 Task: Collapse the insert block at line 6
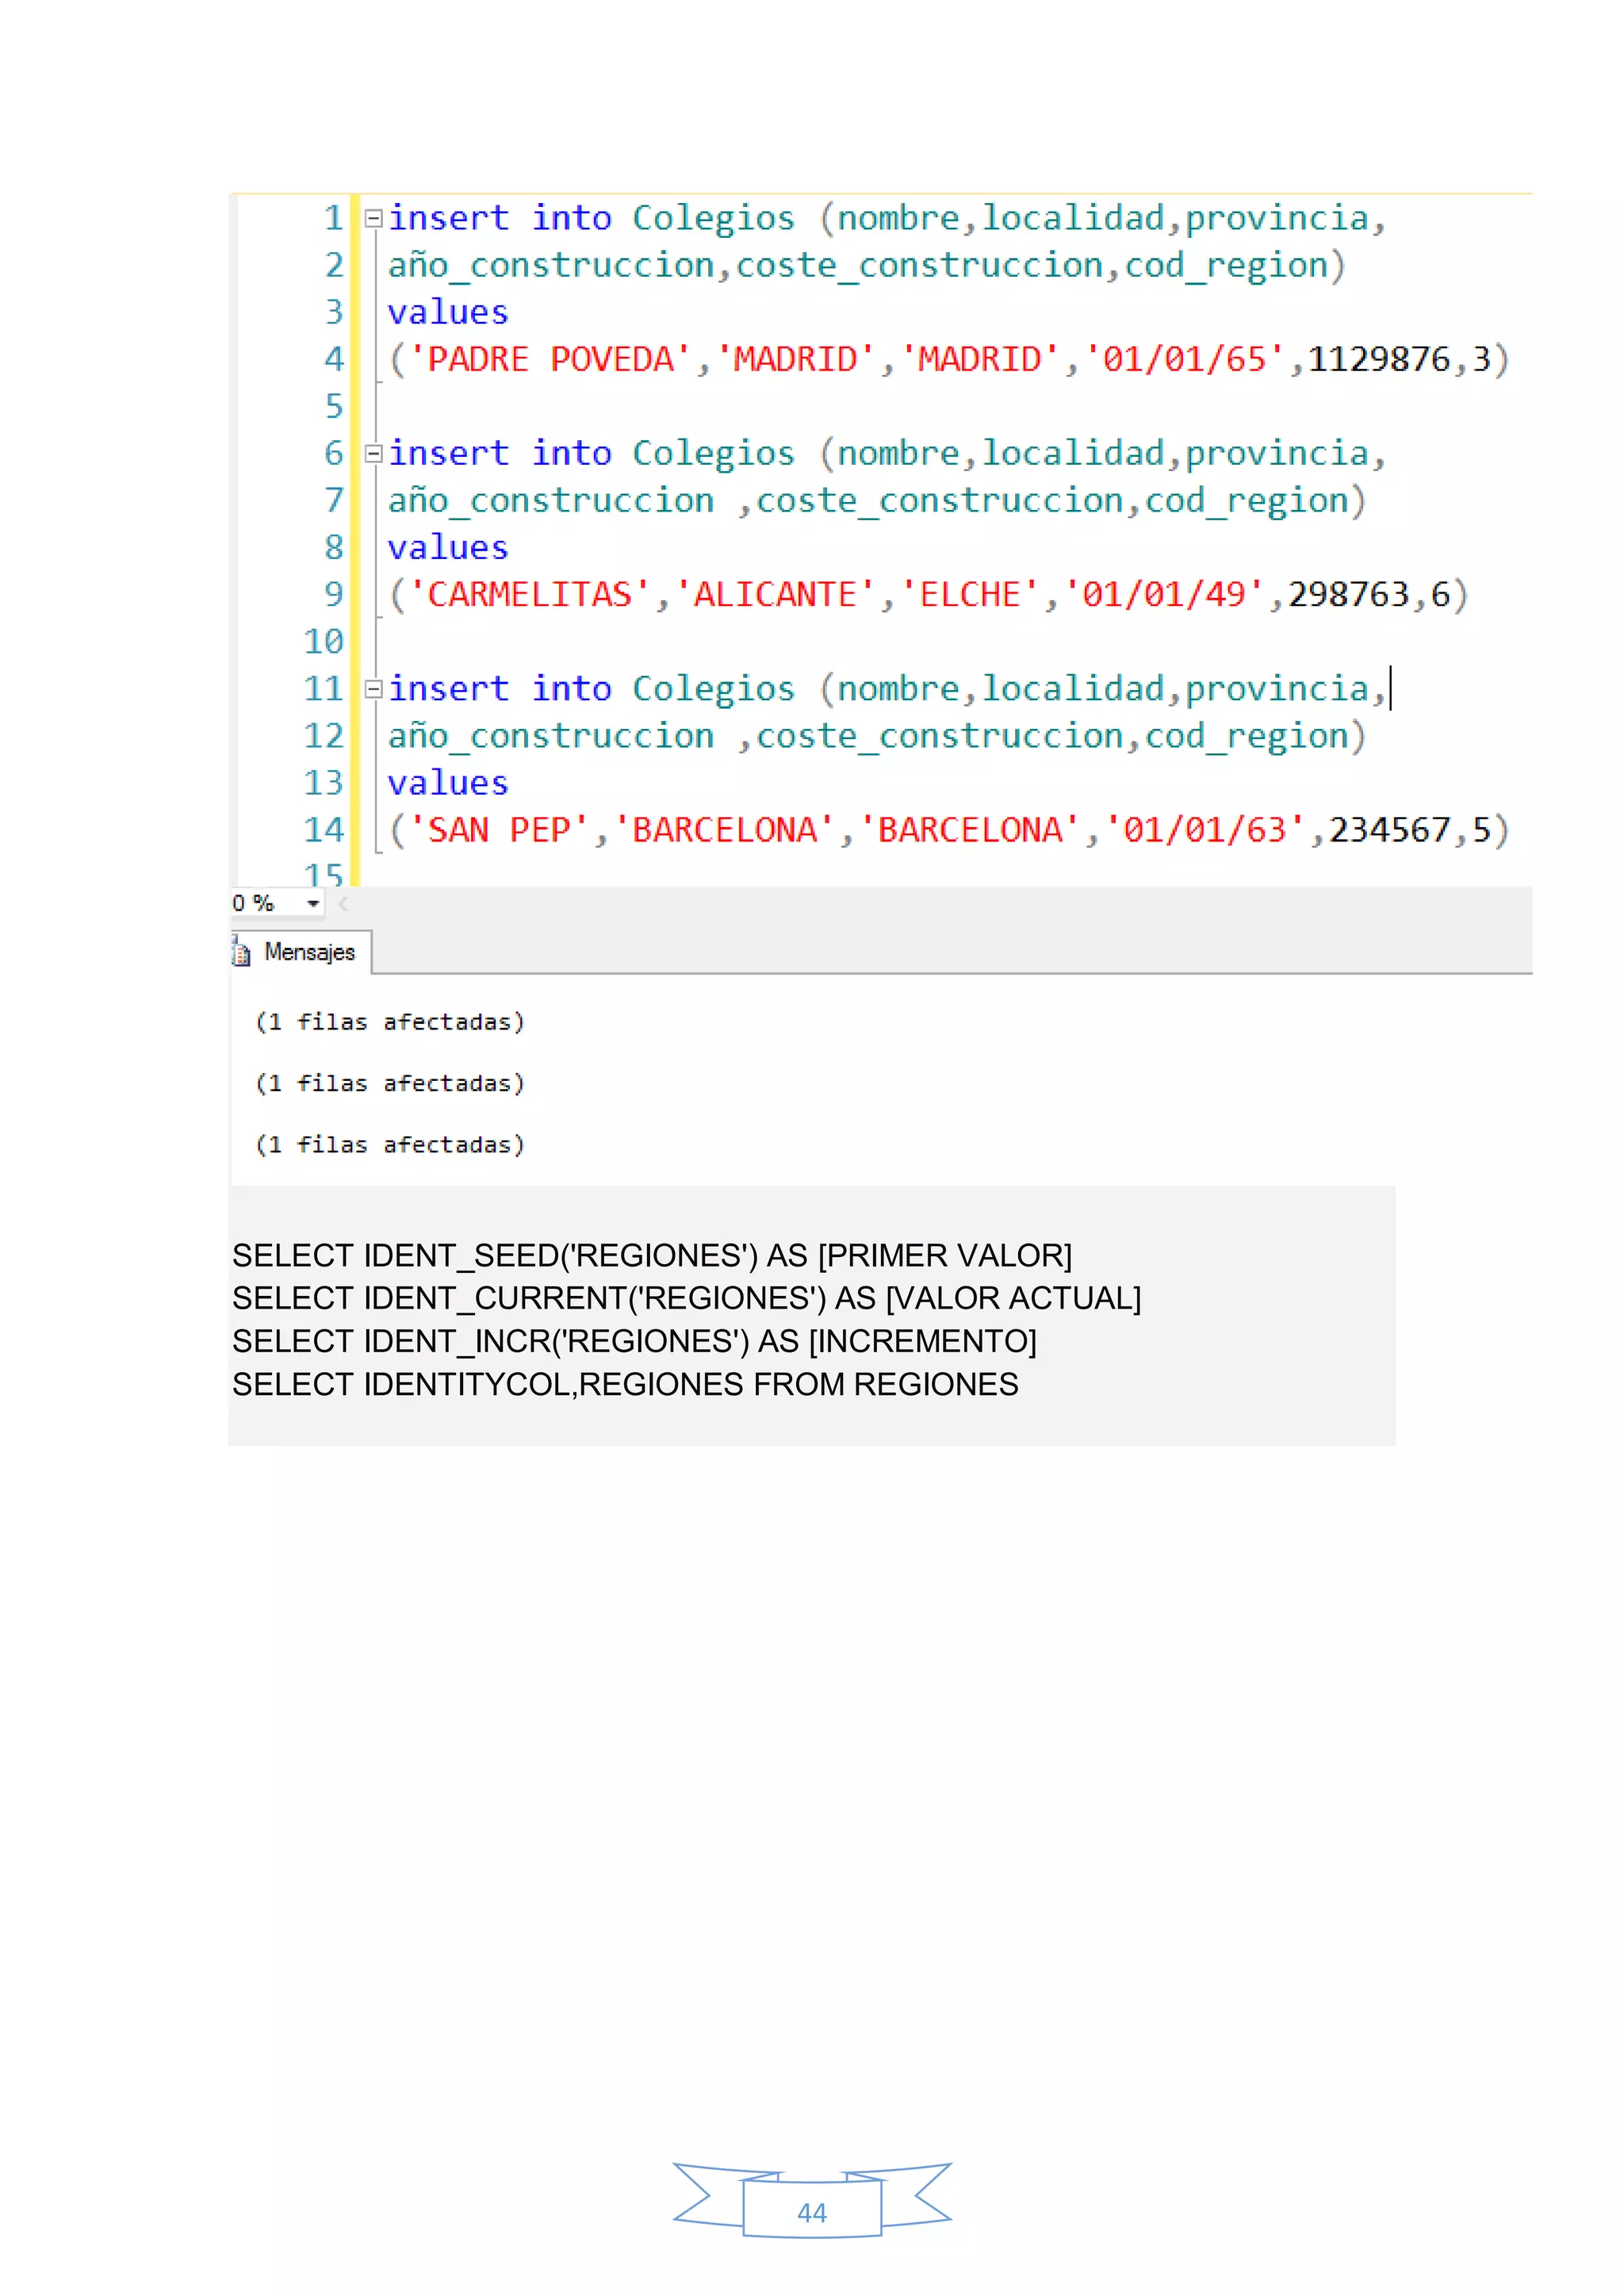[373, 453]
